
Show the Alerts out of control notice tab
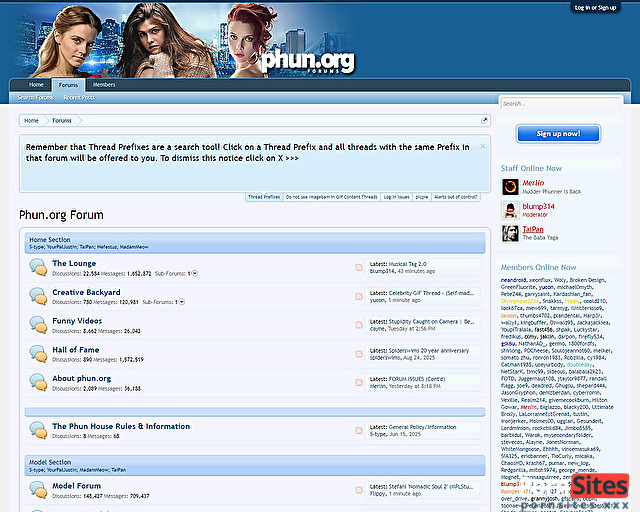click(456, 197)
